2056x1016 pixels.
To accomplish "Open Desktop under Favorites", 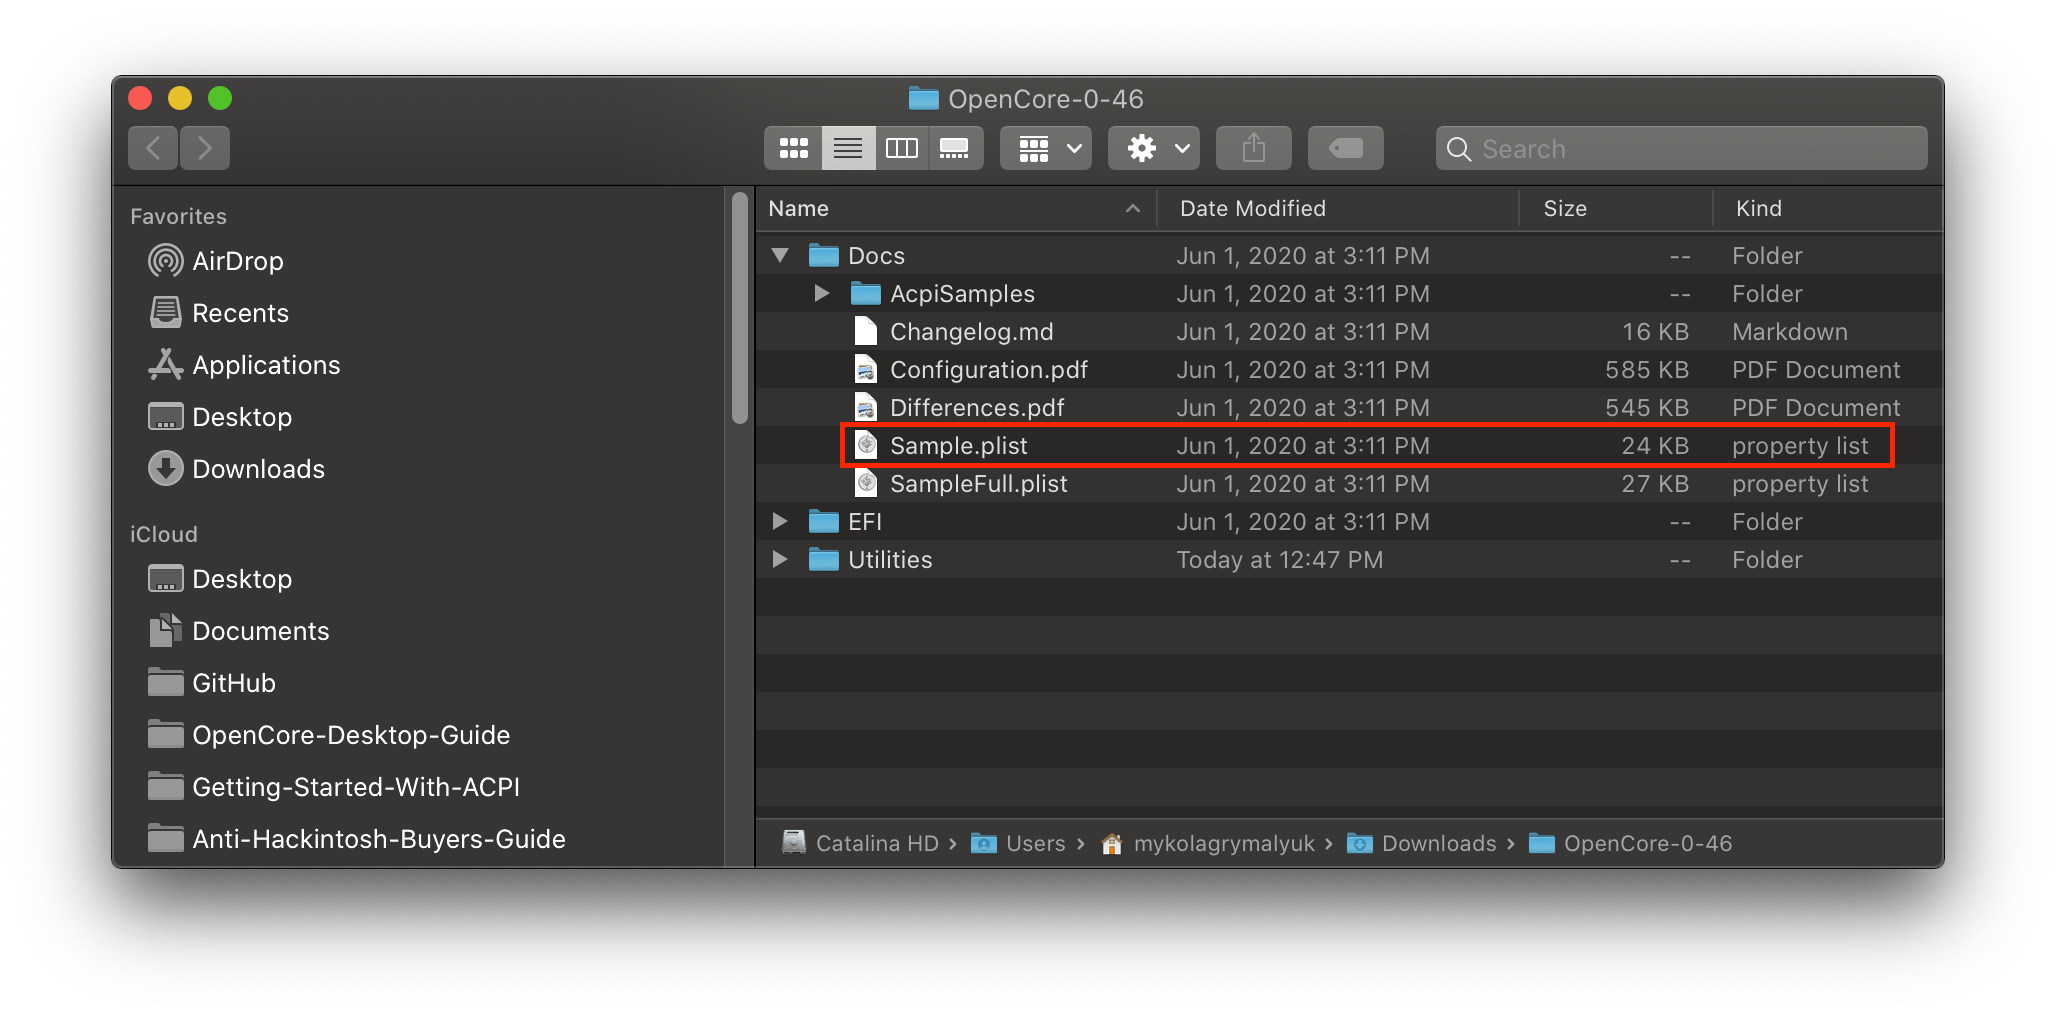I will [221, 417].
